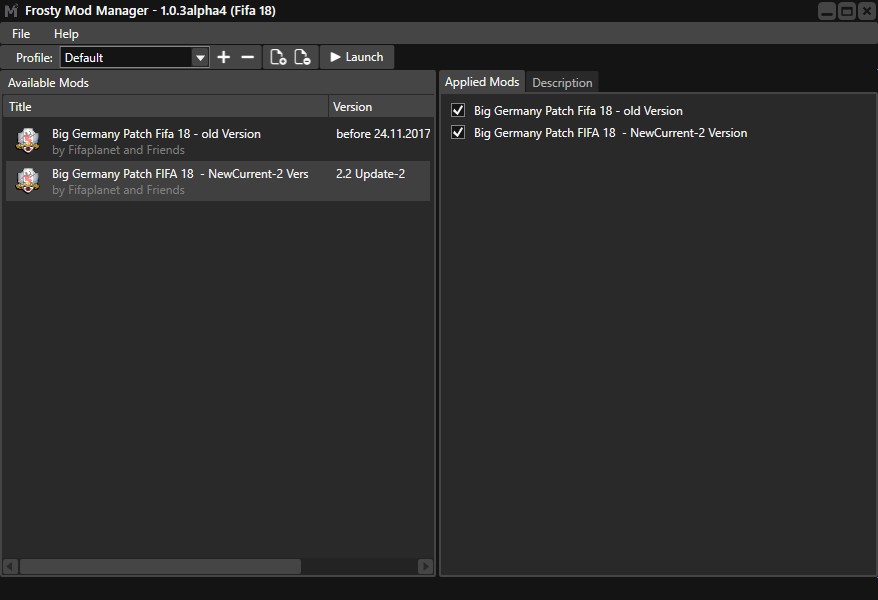Viewport: 878px width, 600px height.
Task: Click the 'before 24.11.2017' version cell
Action: [x=383, y=134]
